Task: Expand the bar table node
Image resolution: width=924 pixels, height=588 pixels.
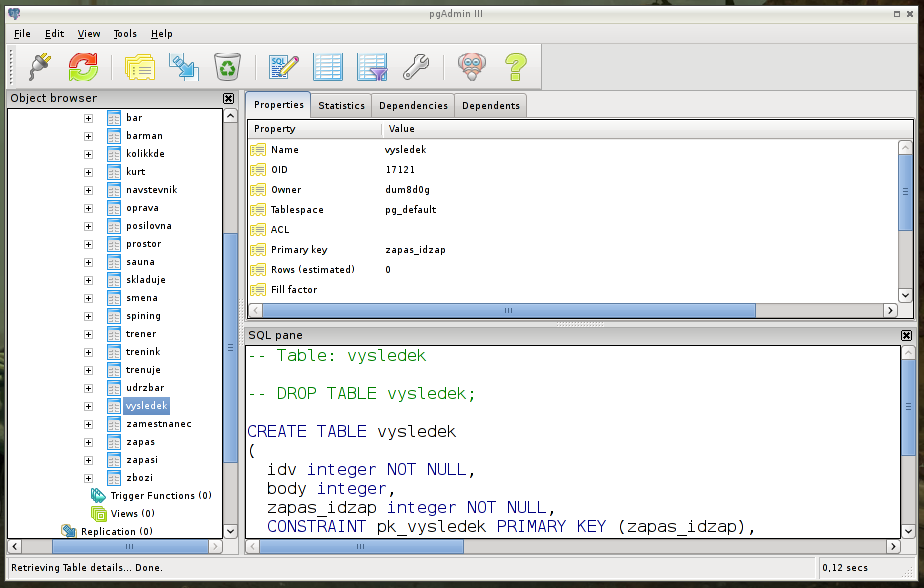Action: point(88,118)
